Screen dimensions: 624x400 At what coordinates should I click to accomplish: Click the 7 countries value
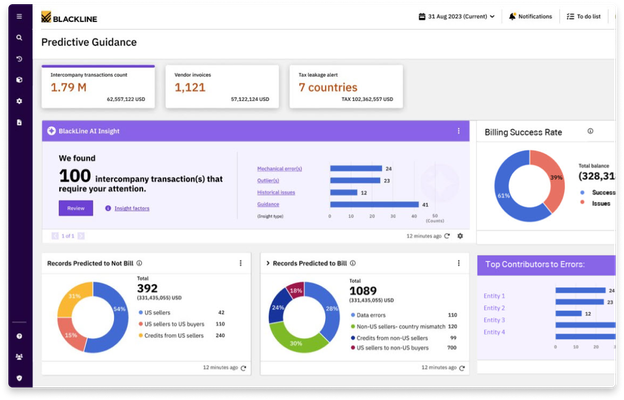pyautogui.click(x=328, y=87)
